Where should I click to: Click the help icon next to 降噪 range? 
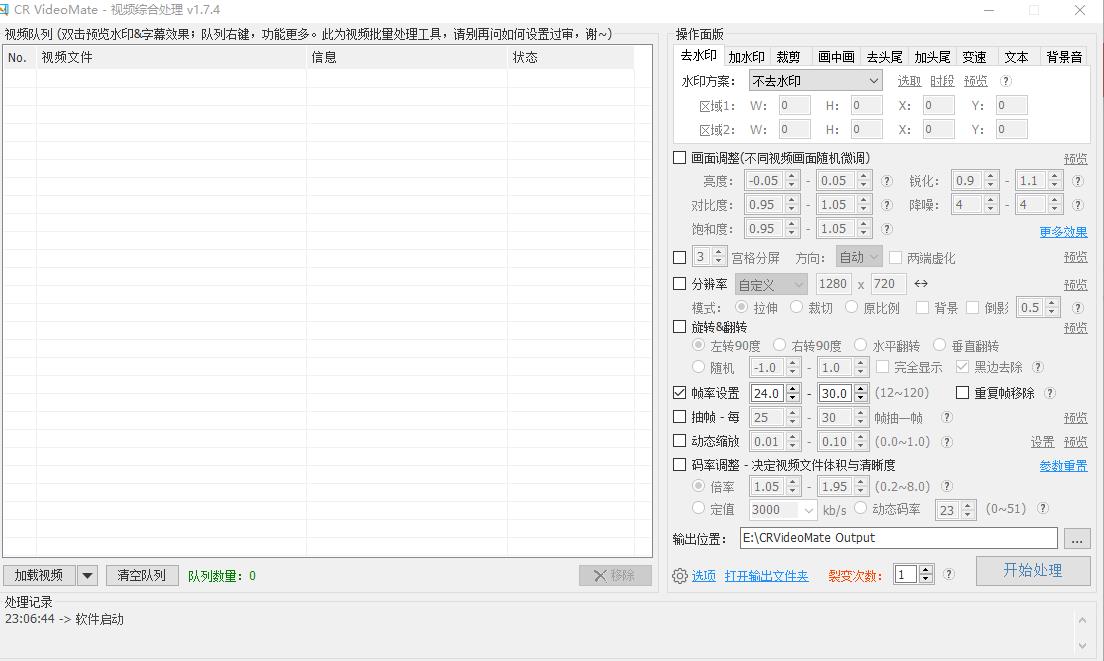point(1078,205)
